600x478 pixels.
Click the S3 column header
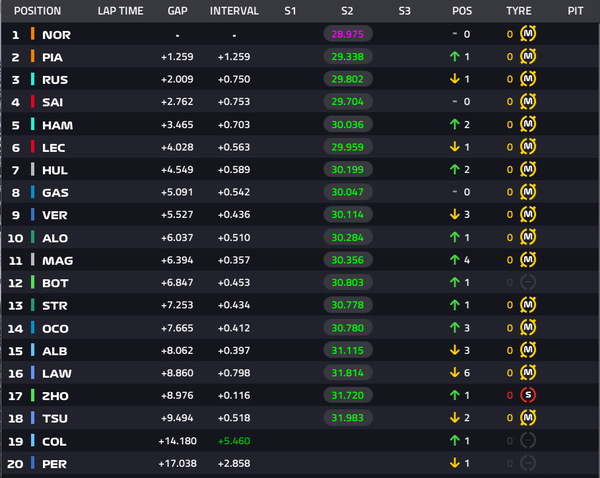(404, 11)
